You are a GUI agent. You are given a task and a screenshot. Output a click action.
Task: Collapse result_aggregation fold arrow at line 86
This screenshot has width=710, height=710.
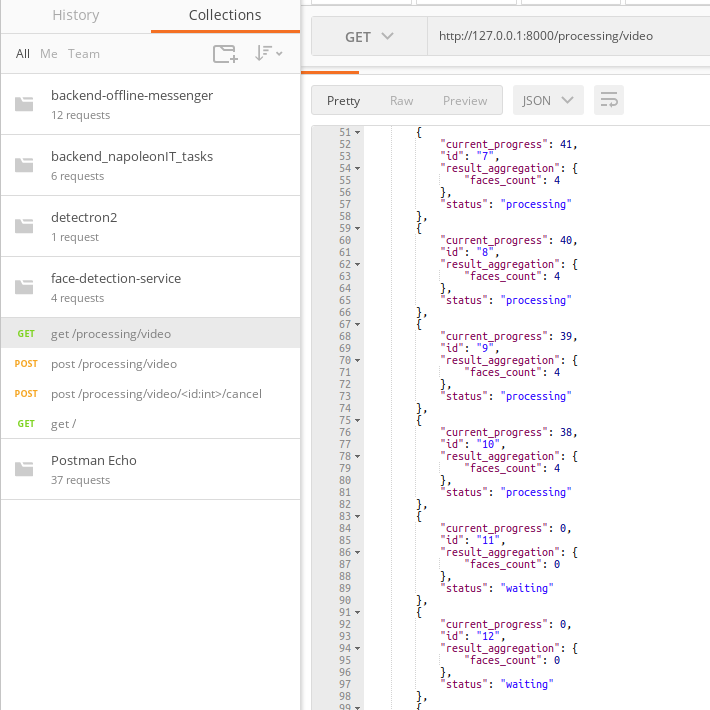tap(358, 552)
